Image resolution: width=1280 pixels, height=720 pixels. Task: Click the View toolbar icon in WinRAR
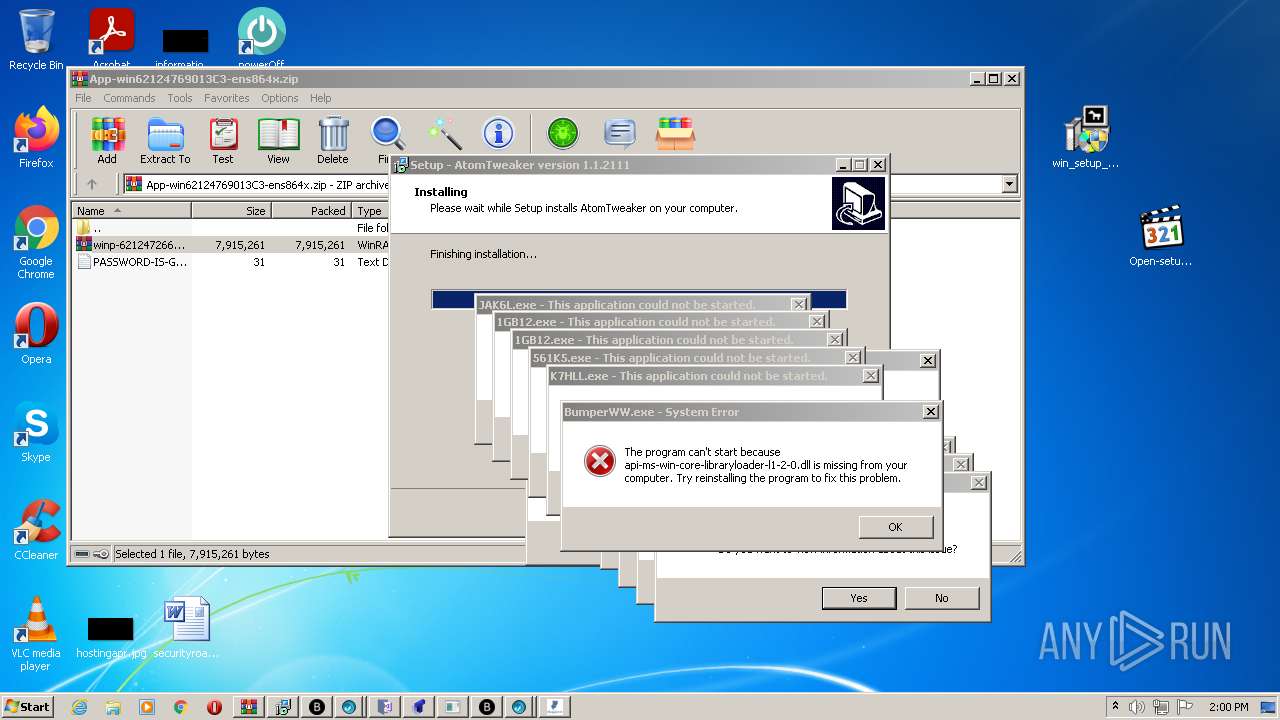[x=278, y=140]
